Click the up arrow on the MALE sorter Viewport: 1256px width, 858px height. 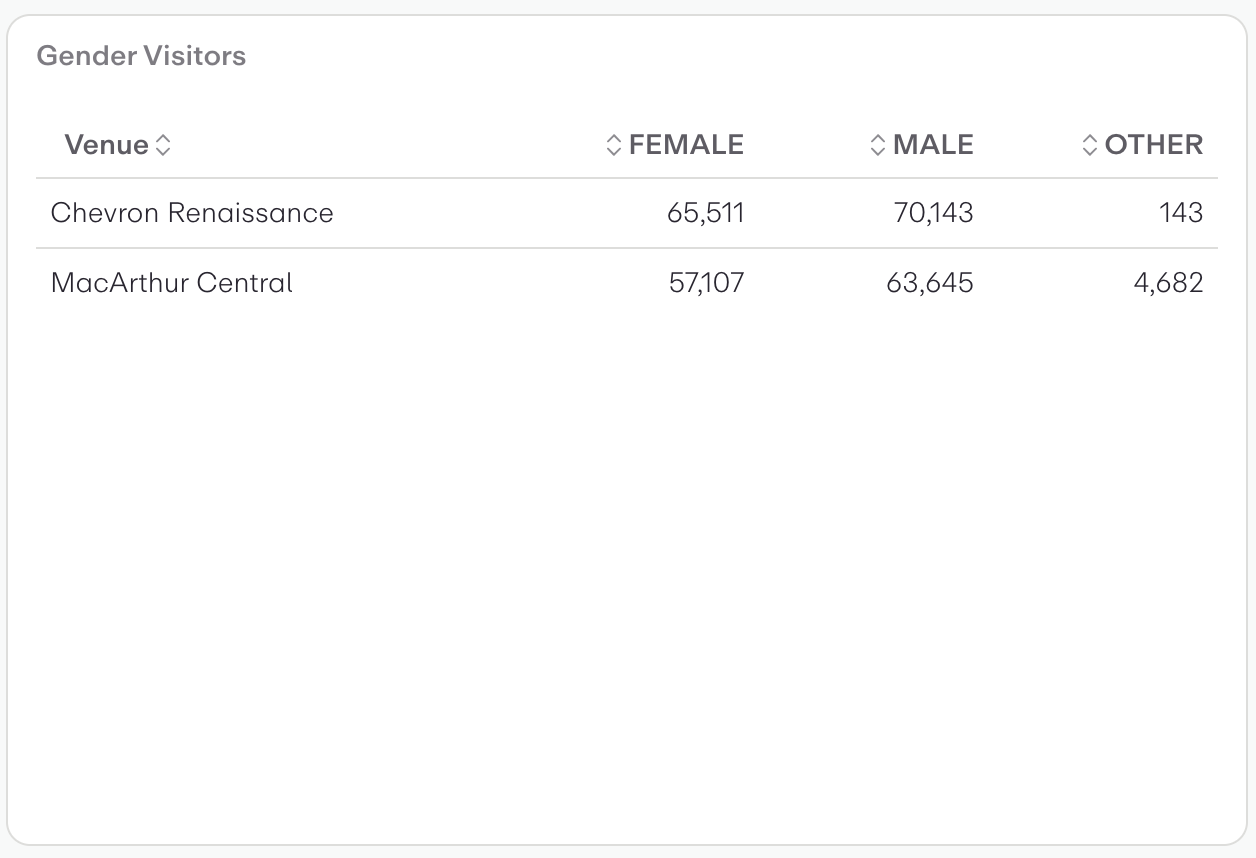(878, 138)
